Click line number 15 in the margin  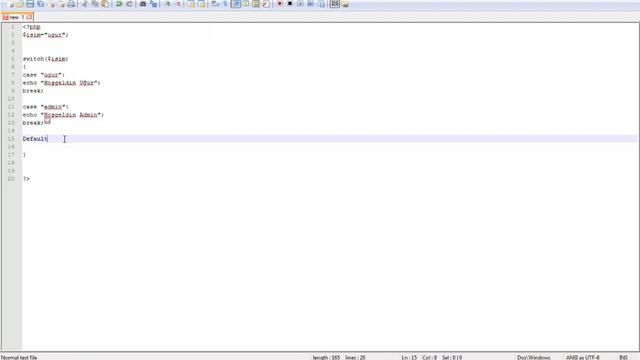(11, 139)
